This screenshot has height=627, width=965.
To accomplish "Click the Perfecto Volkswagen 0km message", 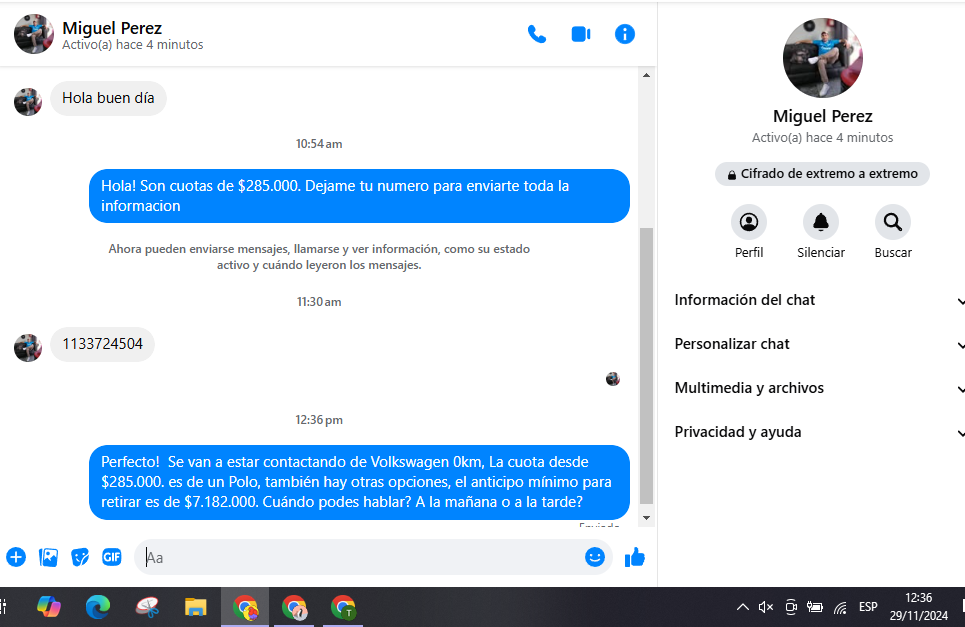I will (x=359, y=482).
